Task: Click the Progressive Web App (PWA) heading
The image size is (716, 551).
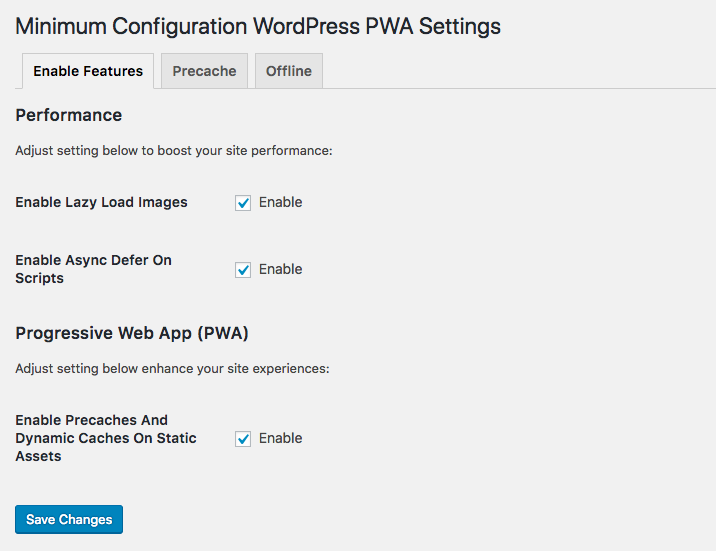Action: click(x=132, y=333)
